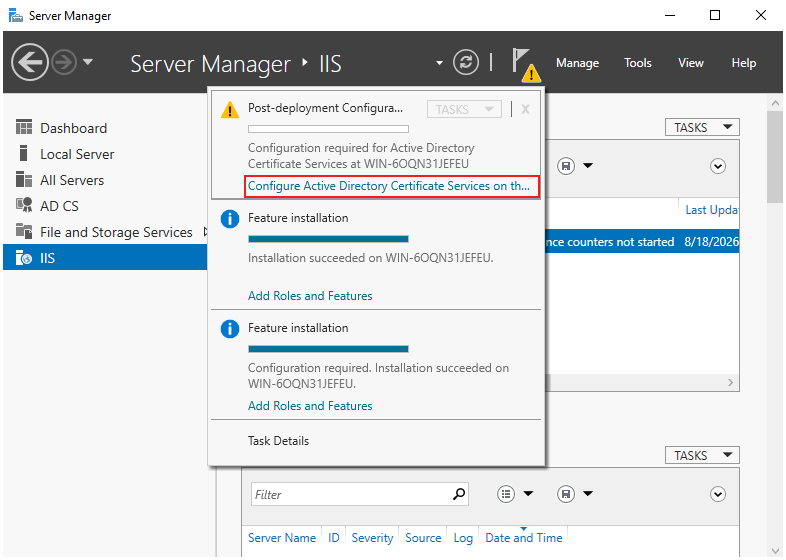786x560 pixels.
Task: Click the vertical scrollbar up arrow
Action: pyautogui.click(x=775, y=104)
